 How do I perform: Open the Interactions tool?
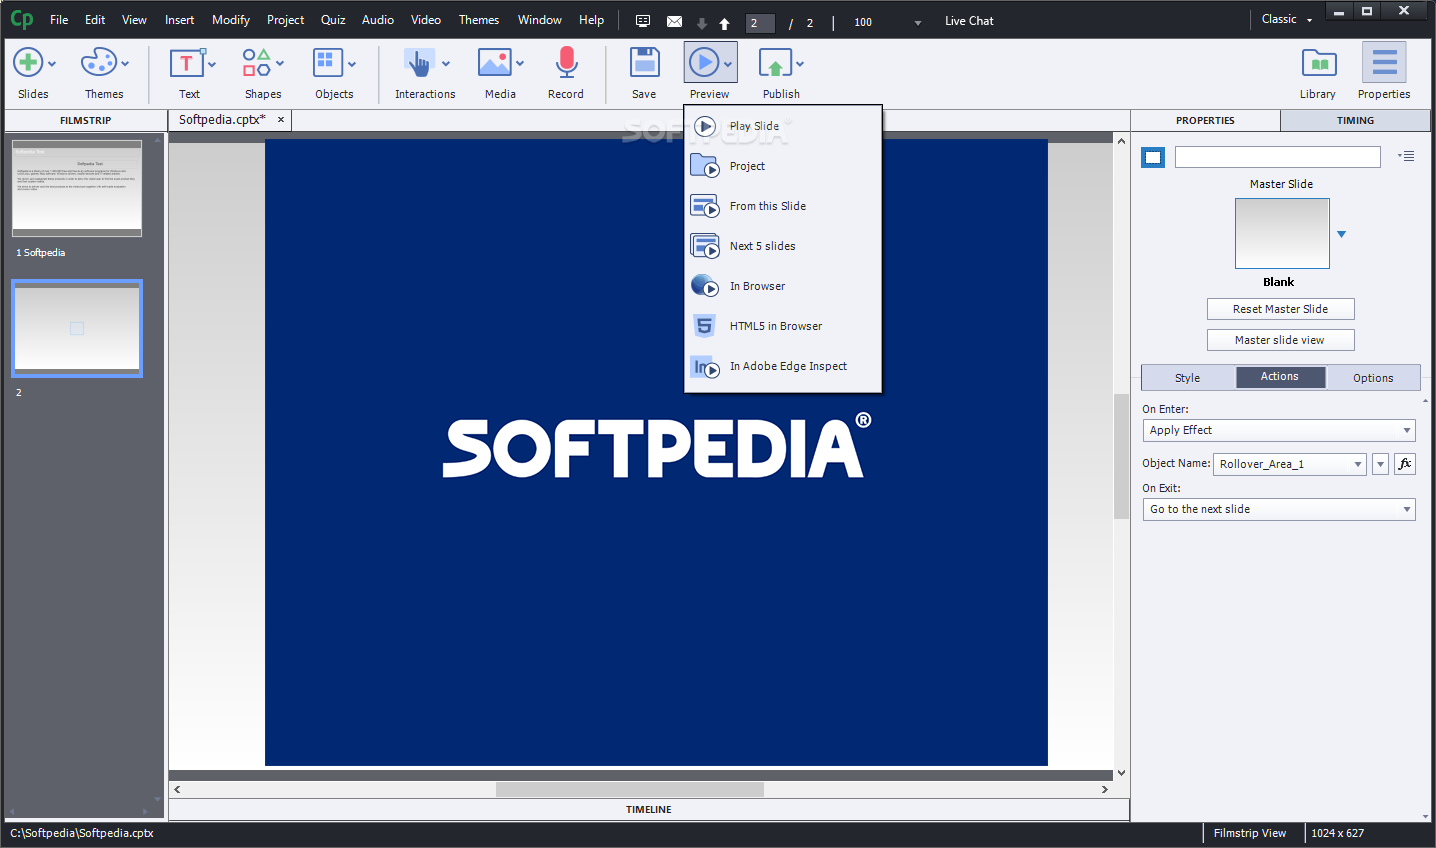coord(419,63)
